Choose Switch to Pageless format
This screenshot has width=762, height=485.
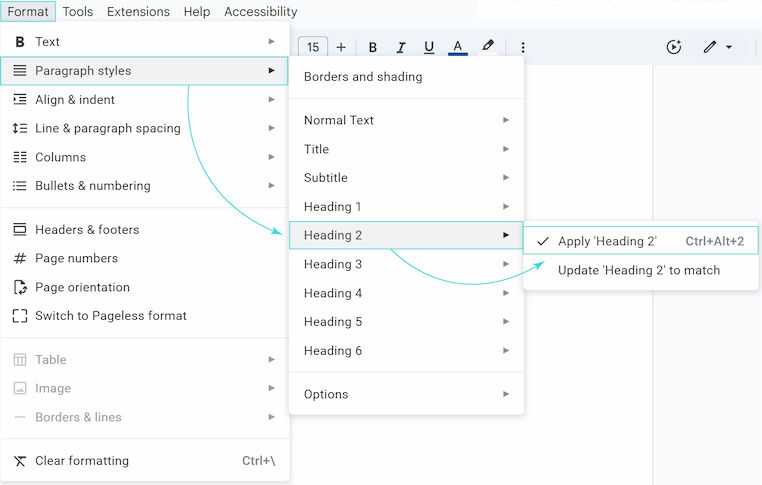tap(145, 316)
